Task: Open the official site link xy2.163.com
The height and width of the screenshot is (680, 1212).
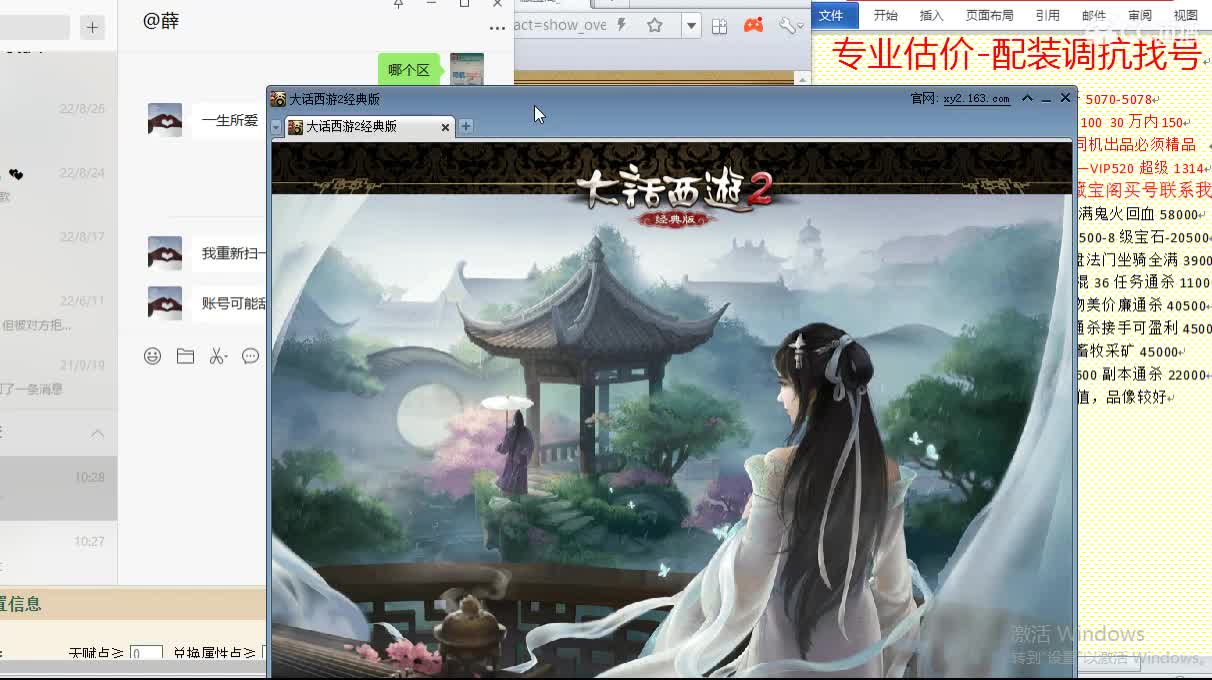Action: click(976, 99)
